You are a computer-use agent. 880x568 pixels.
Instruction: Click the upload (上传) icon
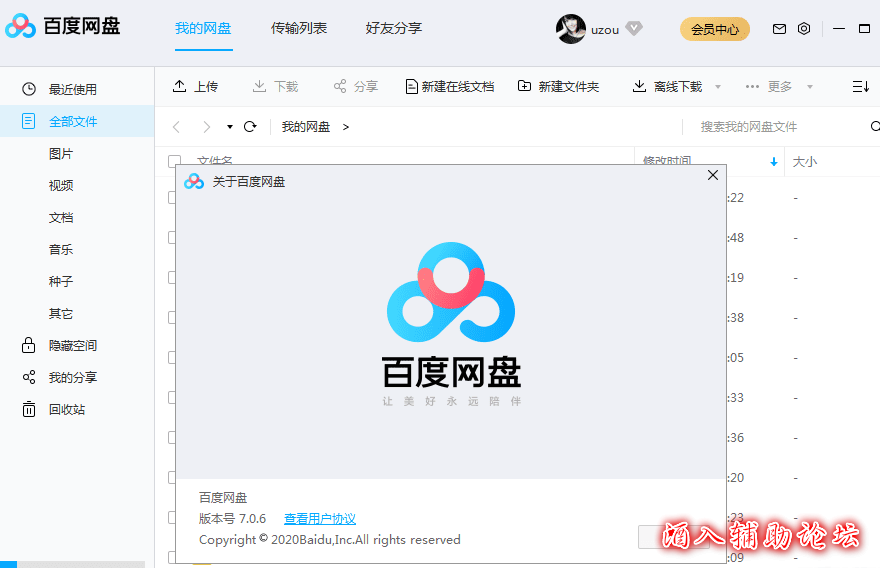click(180, 87)
